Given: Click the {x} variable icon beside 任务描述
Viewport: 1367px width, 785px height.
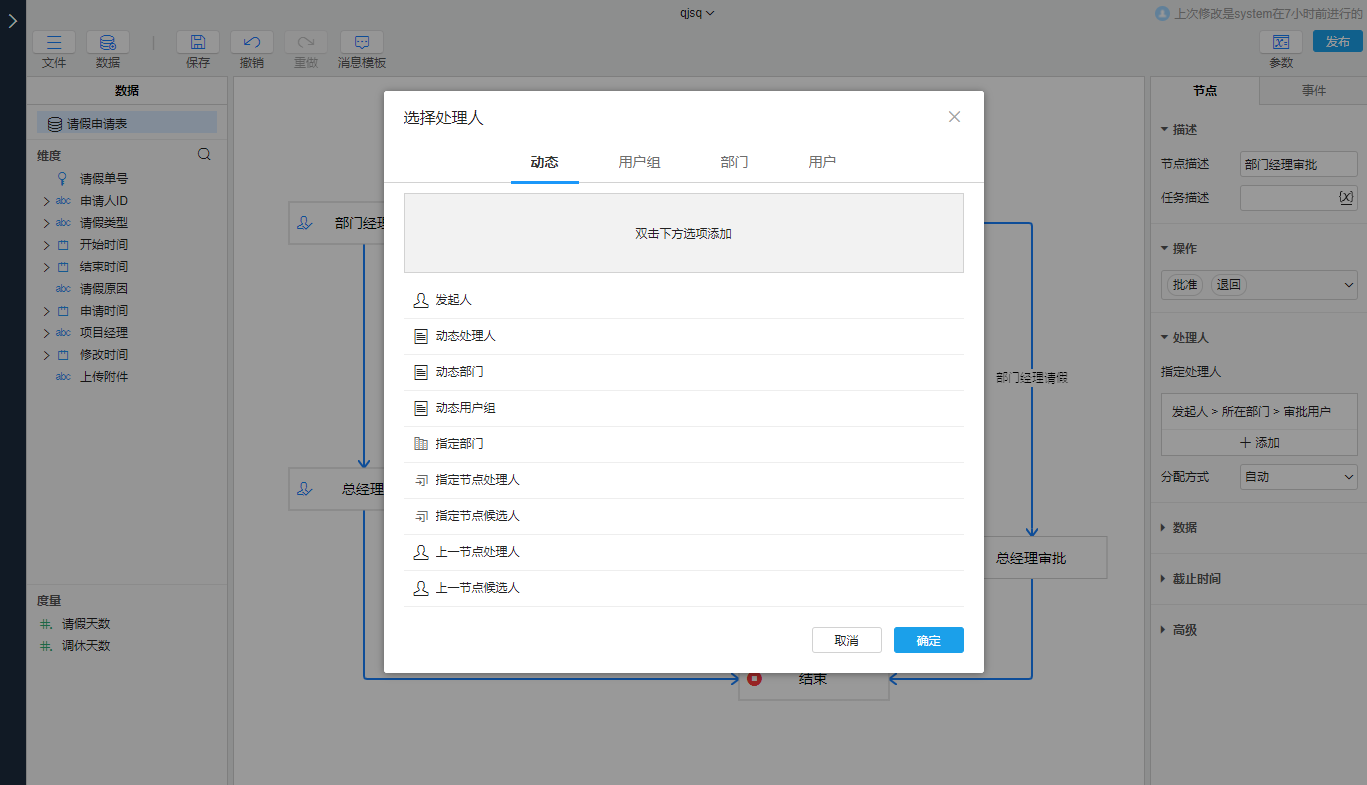Looking at the screenshot, I should pos(1345,197).
